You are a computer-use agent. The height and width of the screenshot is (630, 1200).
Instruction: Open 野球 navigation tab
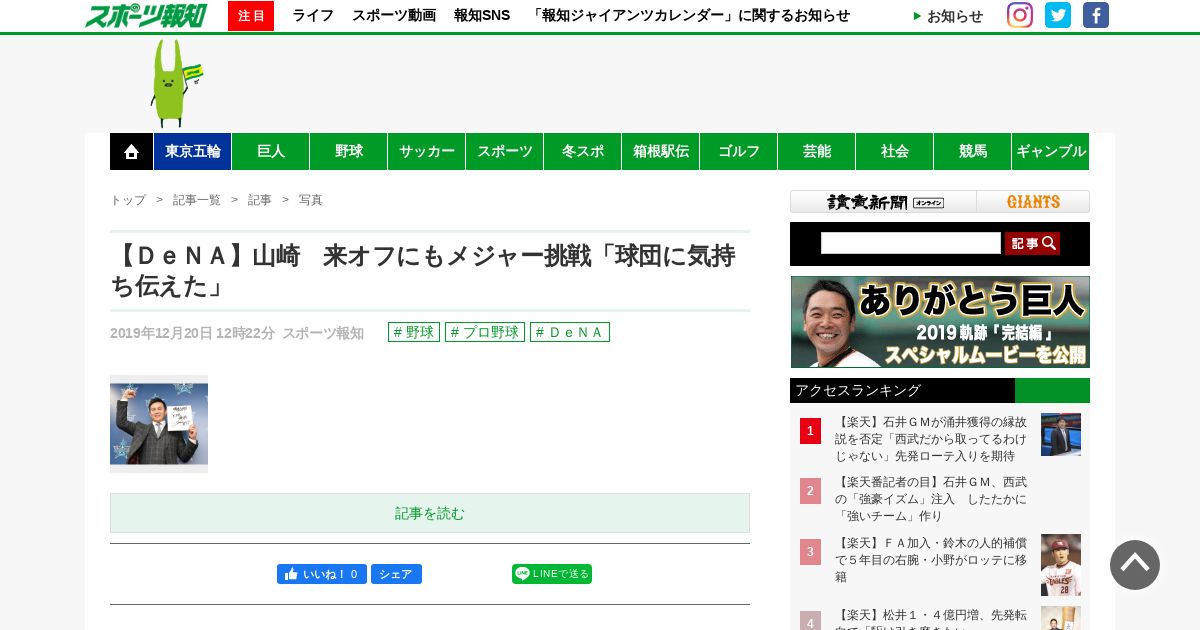click(349, 151)
